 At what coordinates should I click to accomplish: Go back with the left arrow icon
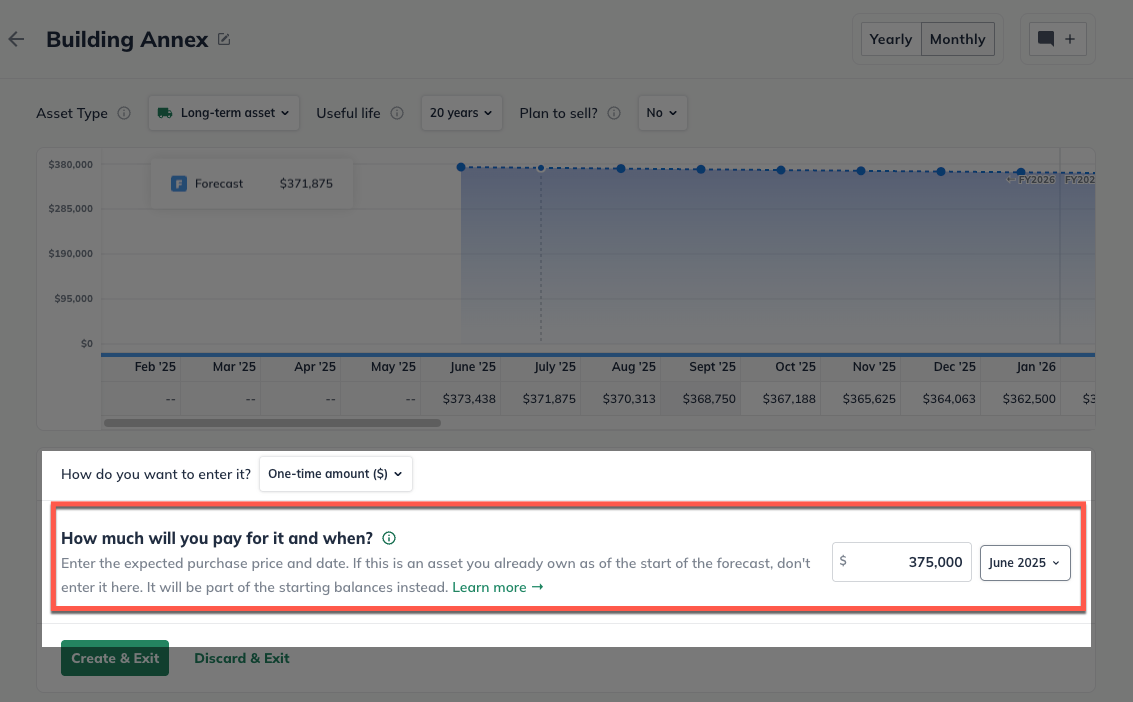pos(16,39)
